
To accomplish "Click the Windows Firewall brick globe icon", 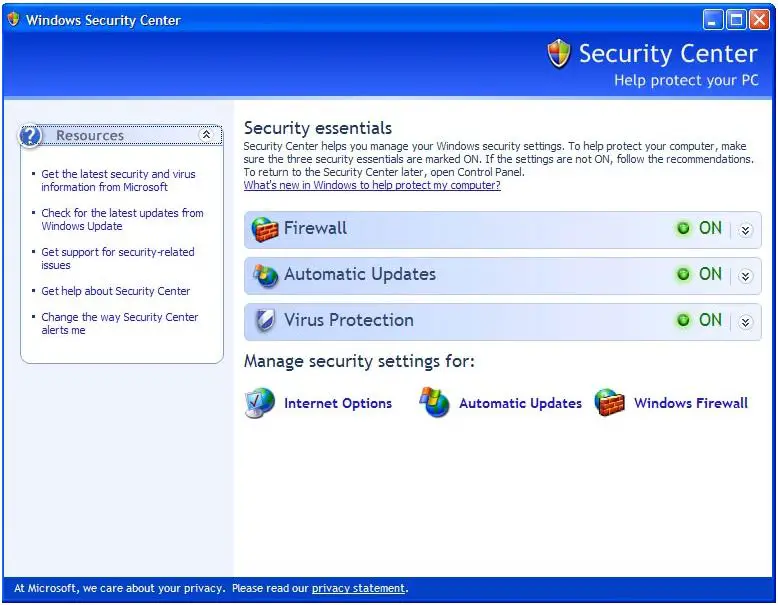I will click(609, 403).
